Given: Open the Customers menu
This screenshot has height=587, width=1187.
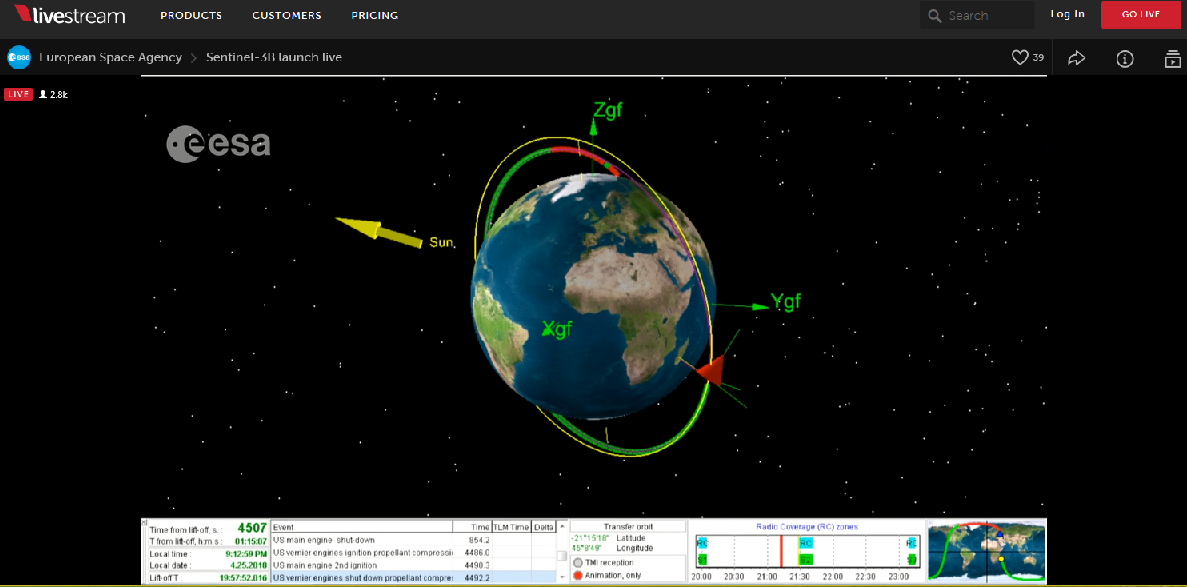Looking at the screenshot, I should point(286,16).
